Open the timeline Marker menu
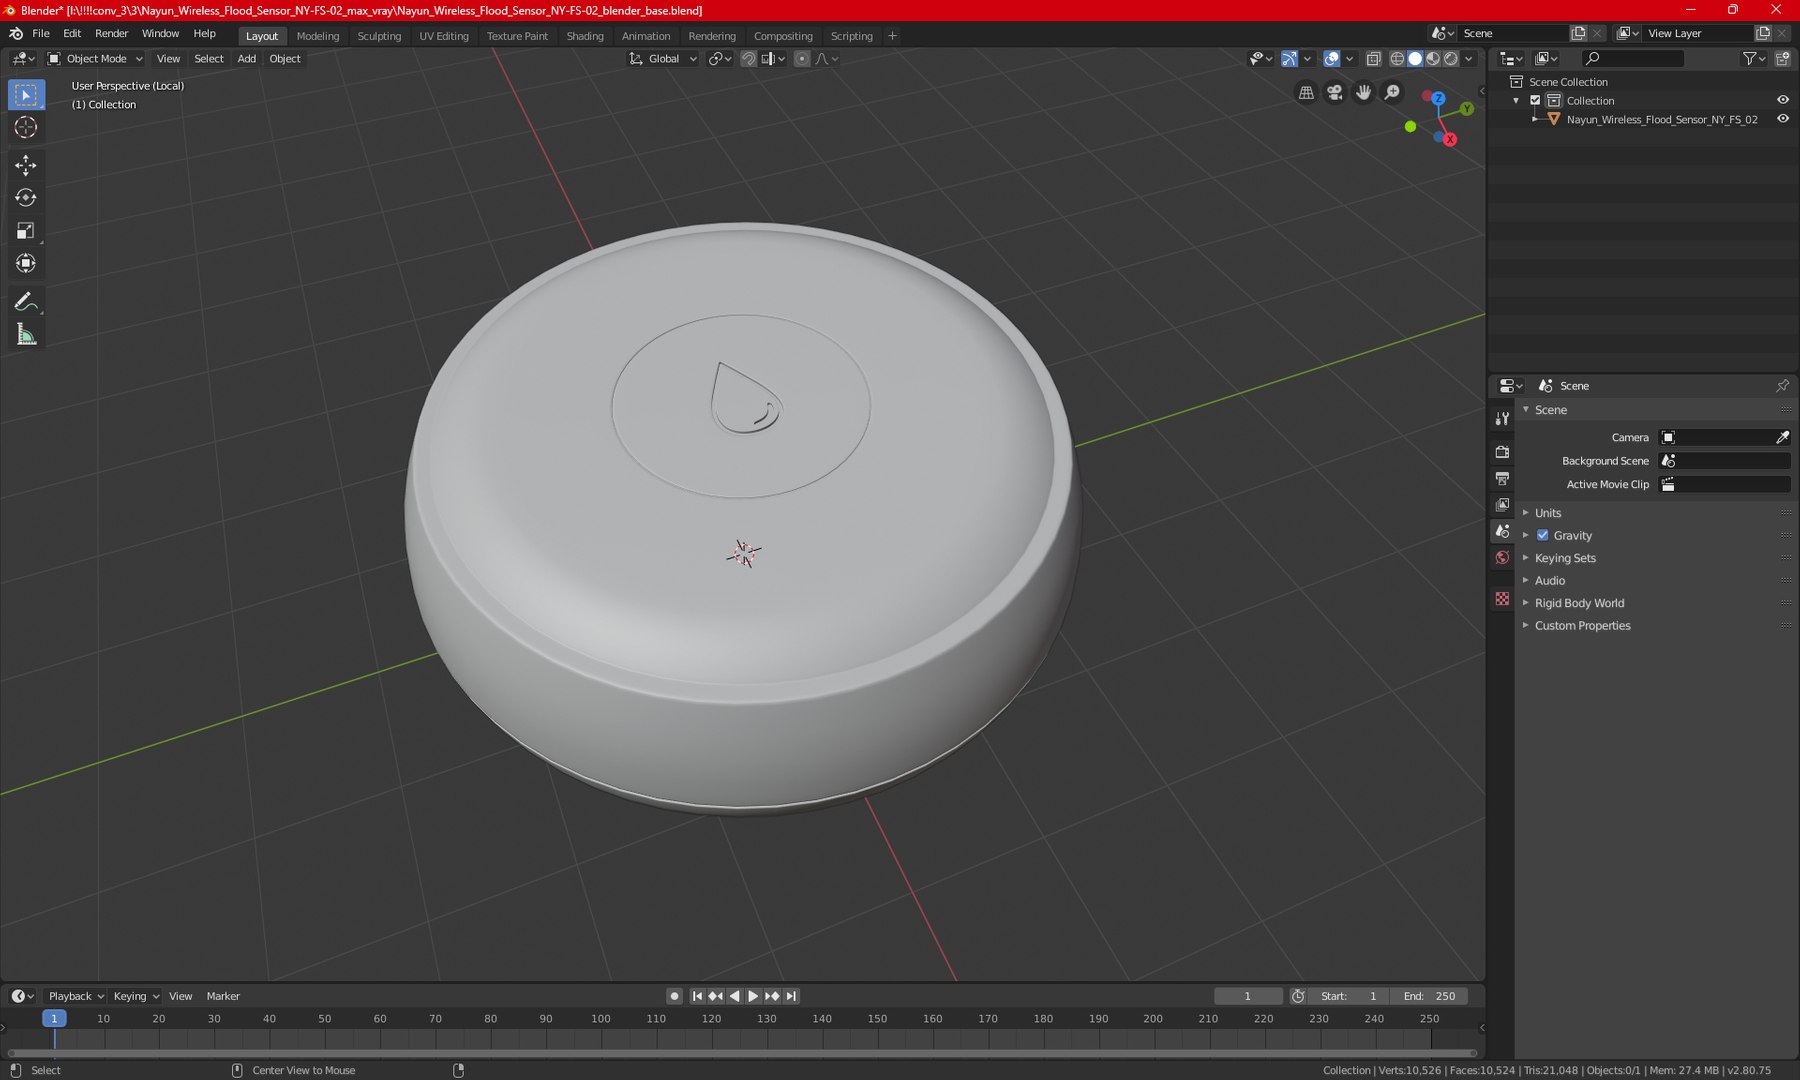 (x=223, y=996)
